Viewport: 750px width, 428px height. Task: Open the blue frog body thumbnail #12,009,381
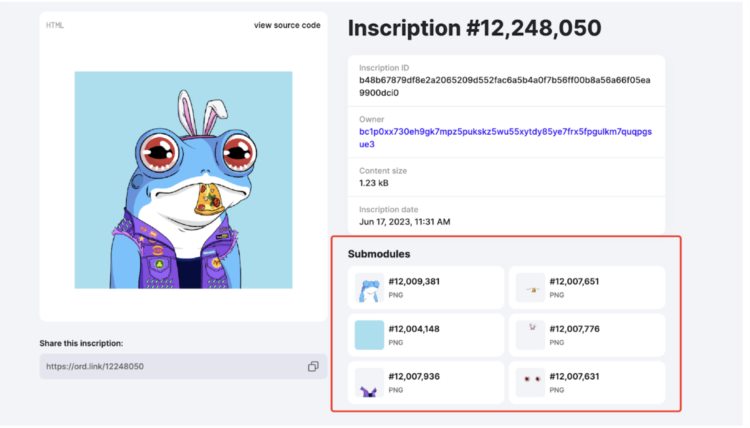(x=370, y=289)
